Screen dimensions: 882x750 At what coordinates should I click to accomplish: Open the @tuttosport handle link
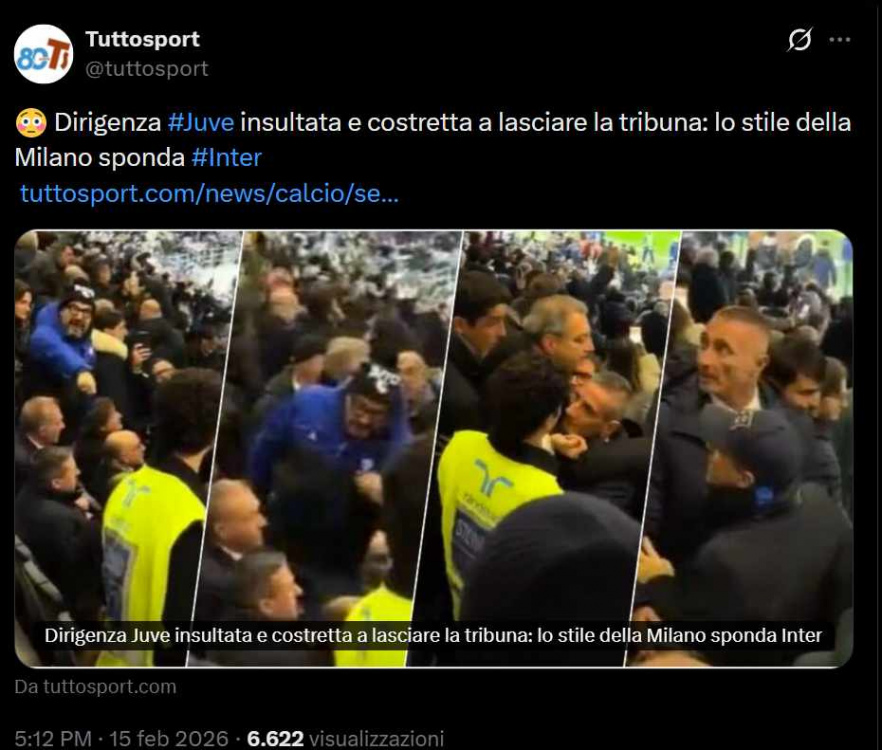click(x=147, y=69)
